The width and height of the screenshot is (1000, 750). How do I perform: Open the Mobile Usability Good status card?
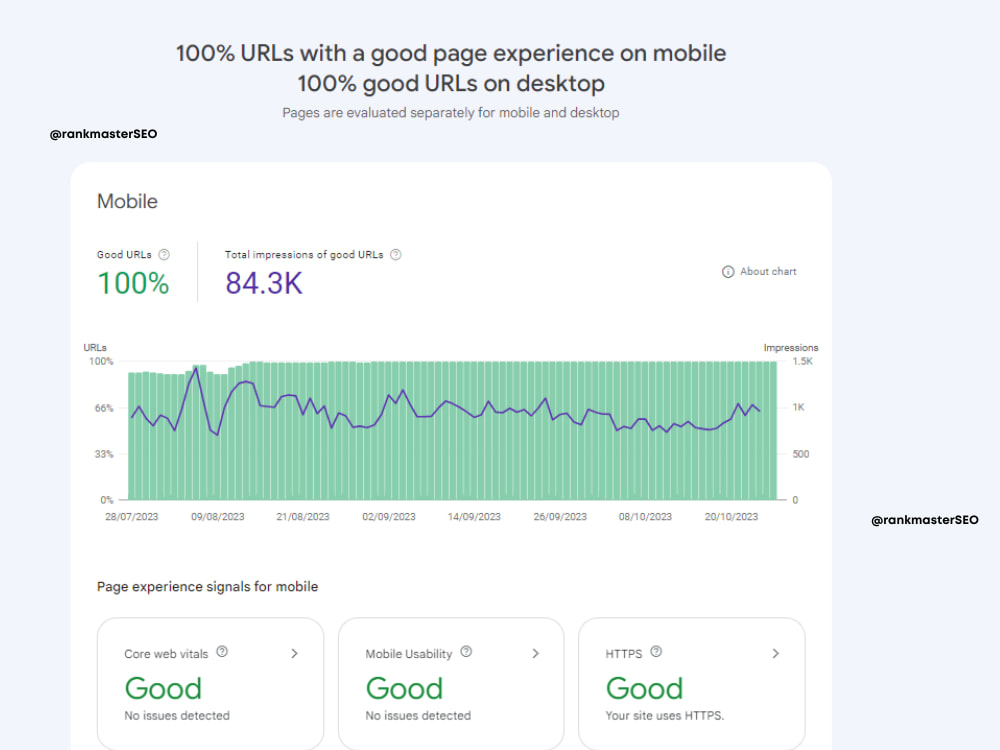[451, 684]
